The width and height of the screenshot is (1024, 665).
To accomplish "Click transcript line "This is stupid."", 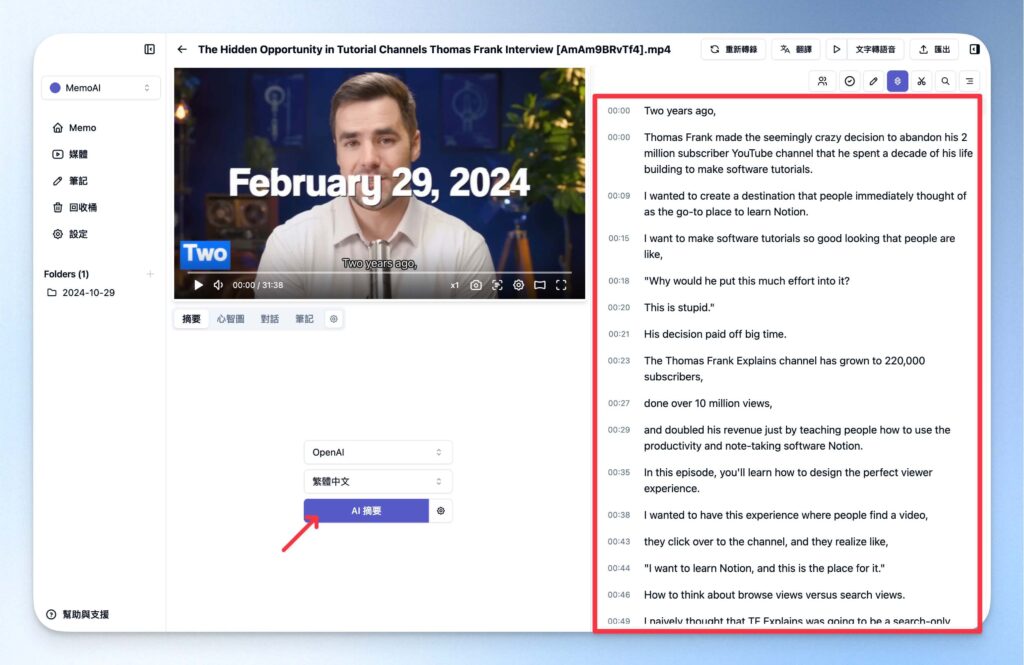I will (x=679, y=307).
